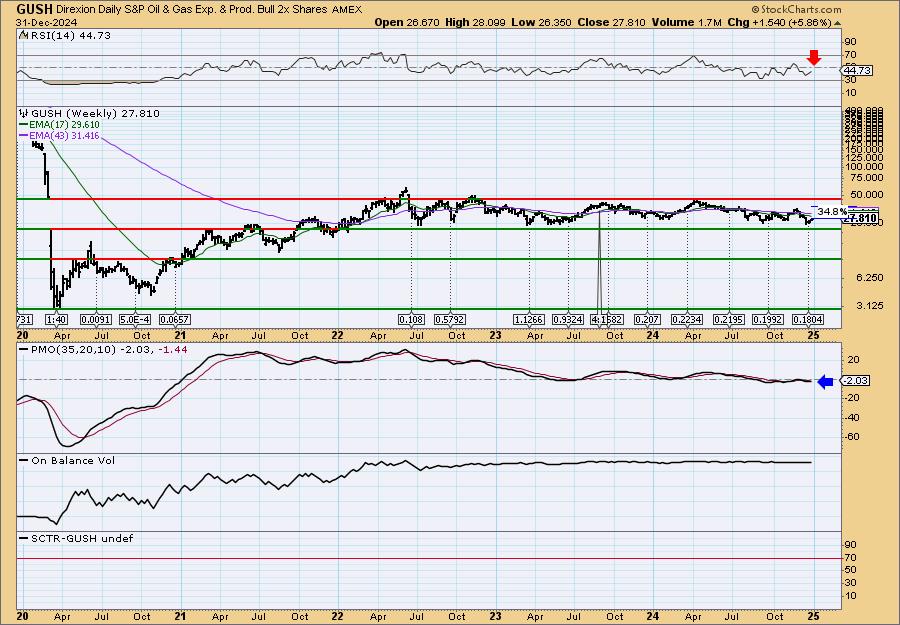Click the 27.810 last price tag on the price axis
Screen dimensions: 900x625
[861, 218]
